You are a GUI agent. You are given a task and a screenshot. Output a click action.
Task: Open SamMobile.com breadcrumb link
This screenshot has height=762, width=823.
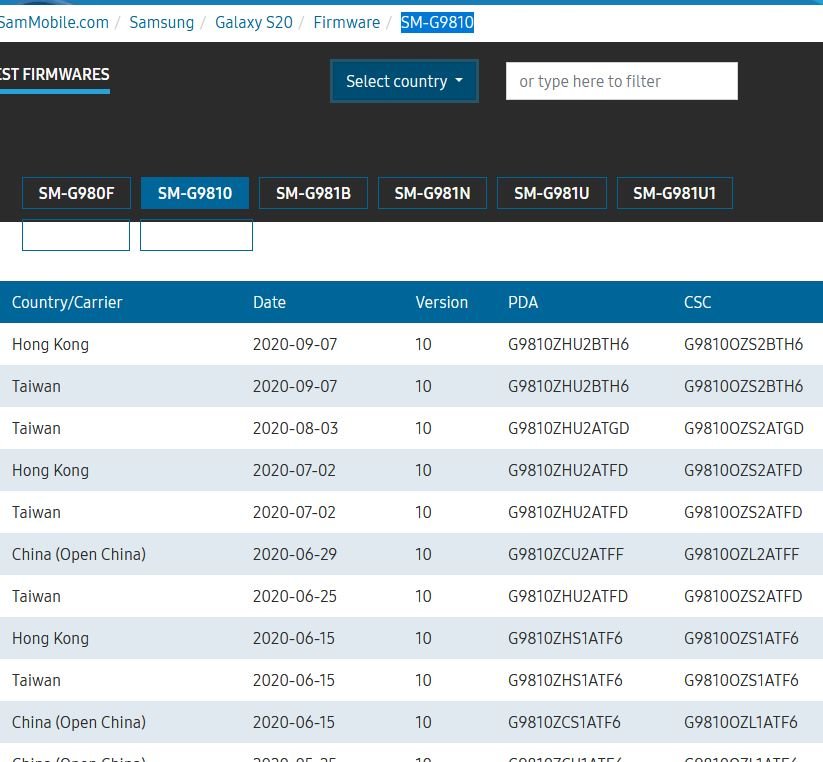coord(54,23)
